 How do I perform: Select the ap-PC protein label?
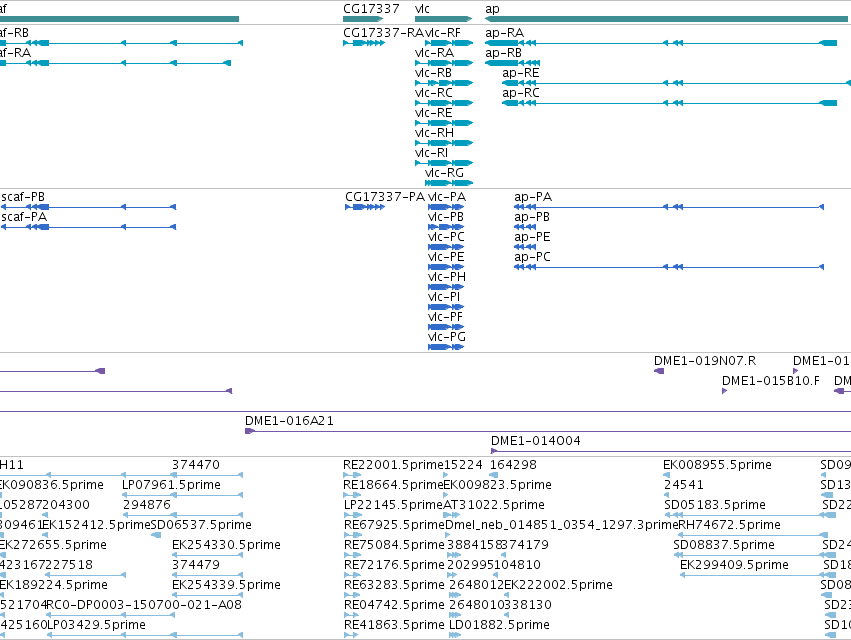(532, 257)
